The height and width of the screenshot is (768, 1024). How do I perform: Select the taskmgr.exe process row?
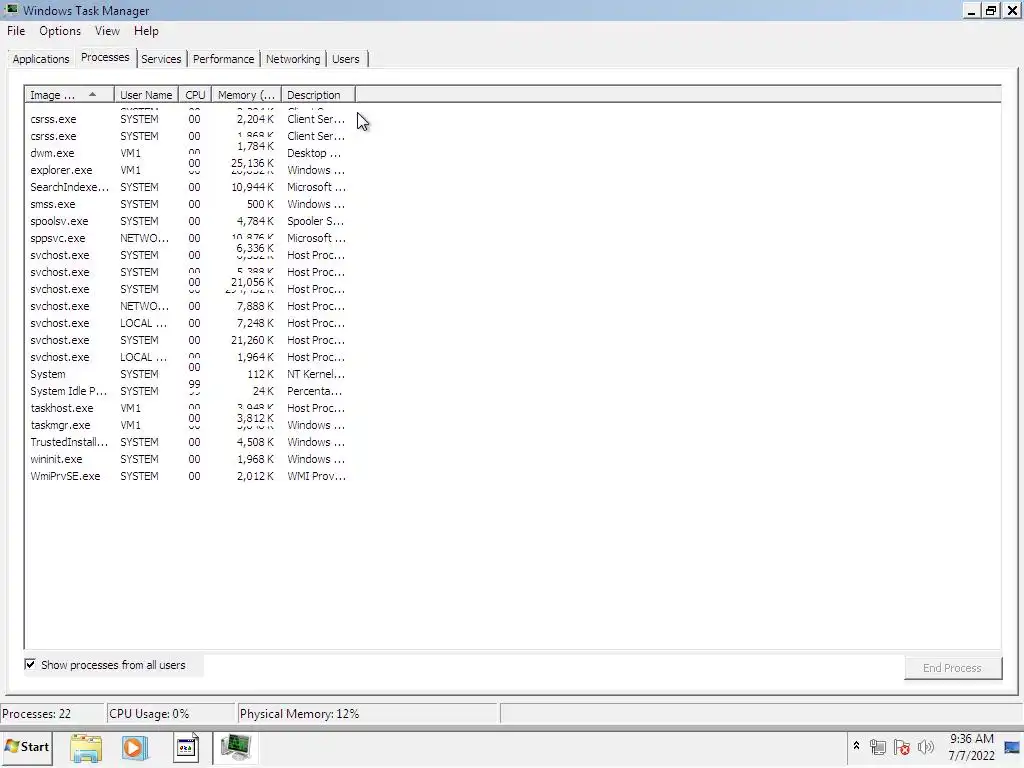[x=188, y=424]
